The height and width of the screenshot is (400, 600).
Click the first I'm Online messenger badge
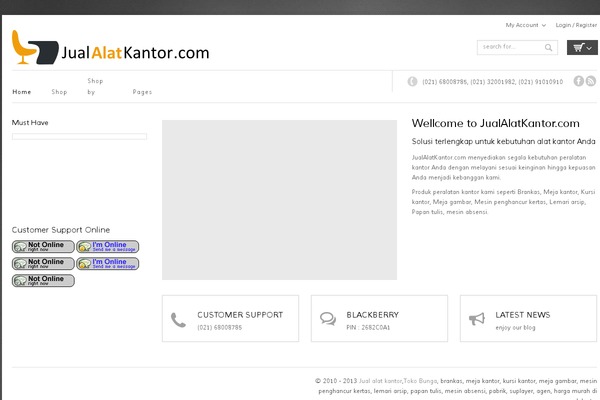pos(108,247)
